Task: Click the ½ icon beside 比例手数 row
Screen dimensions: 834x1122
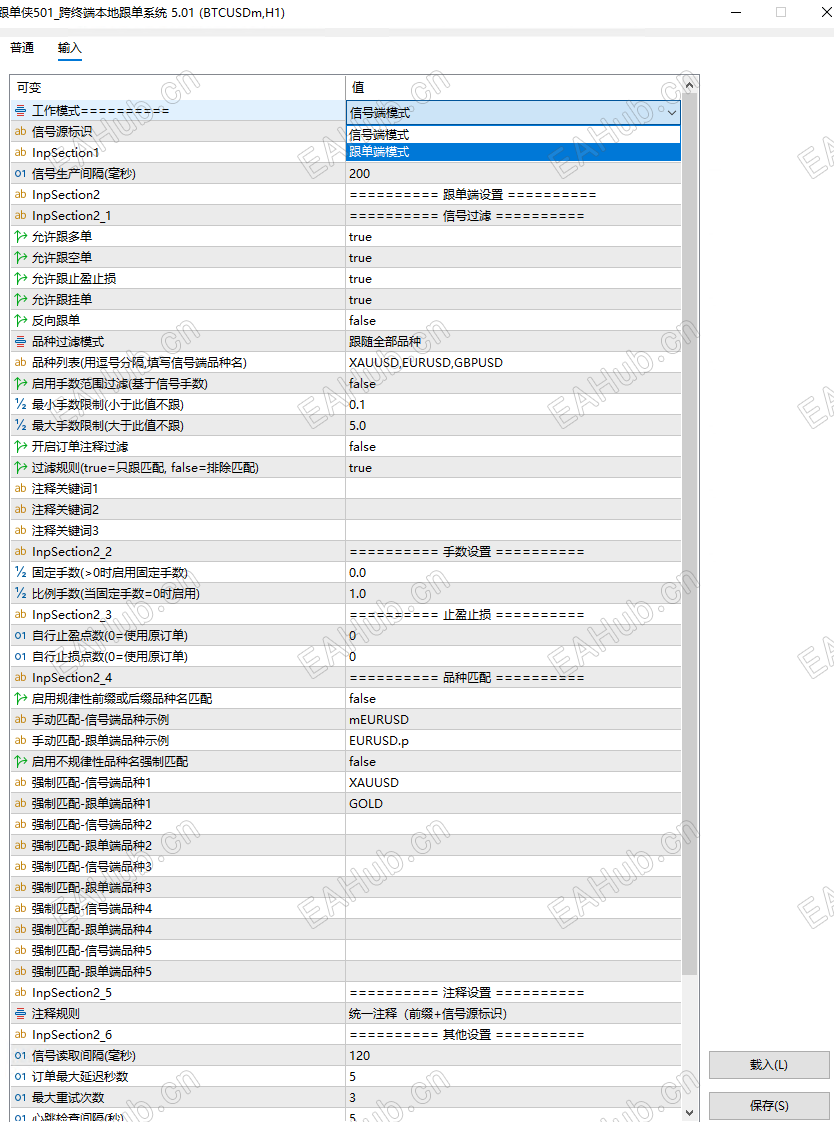Action: [20, 593]
